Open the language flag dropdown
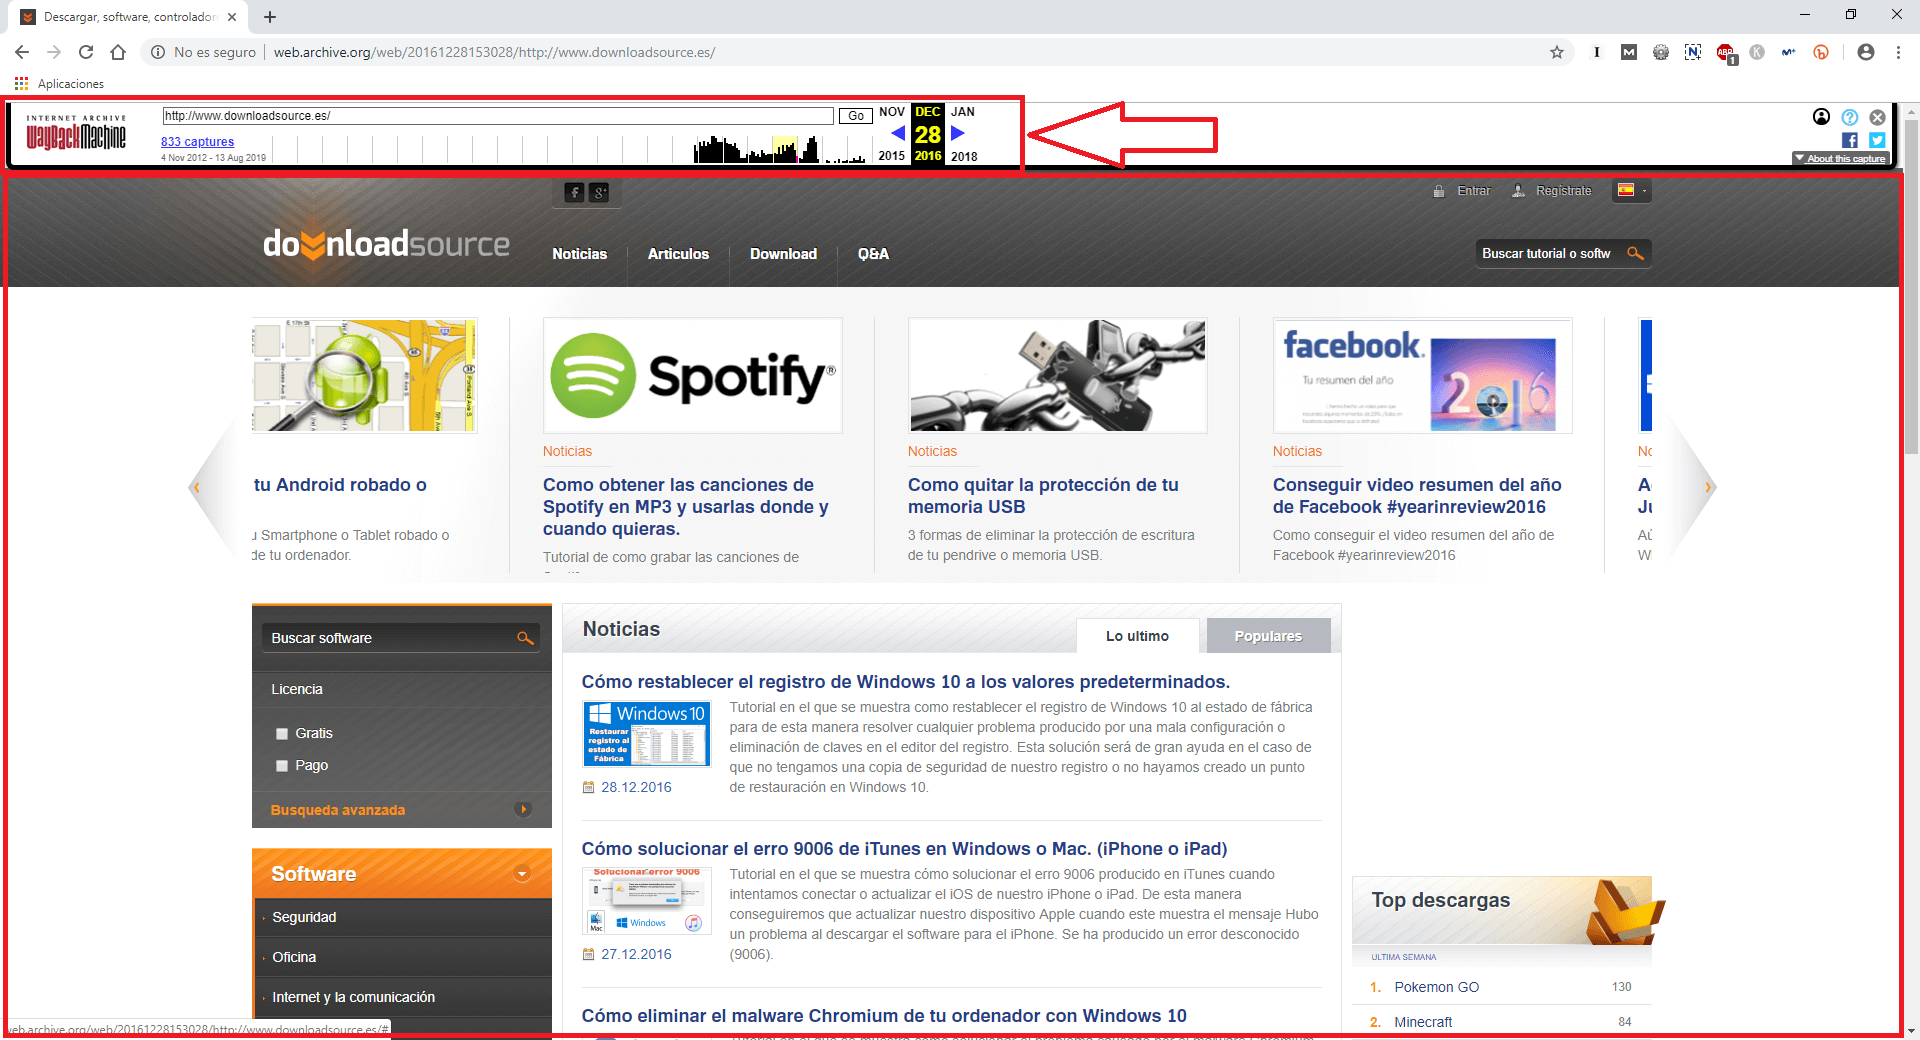The width and height of the screenshot is (1920, 1040). (1632, 190)
